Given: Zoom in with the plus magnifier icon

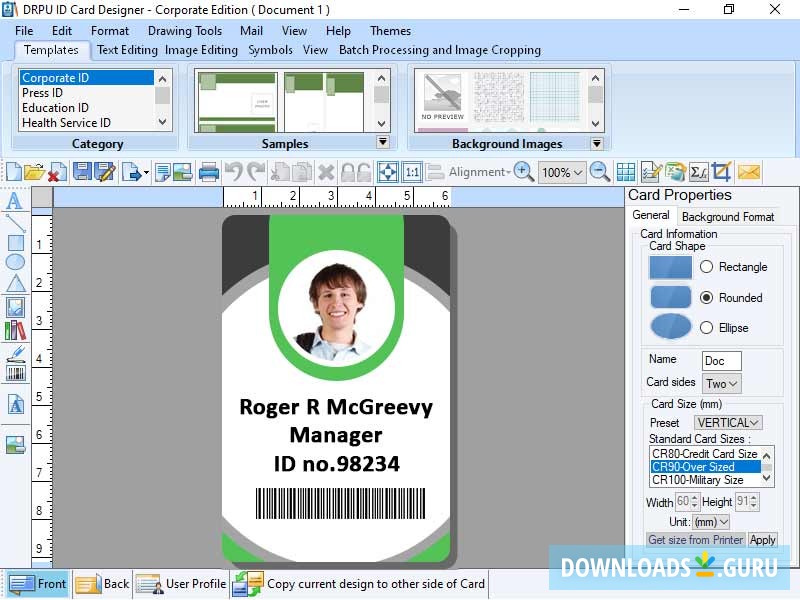Looking at the screenshot, I should [x=524, y=172].
